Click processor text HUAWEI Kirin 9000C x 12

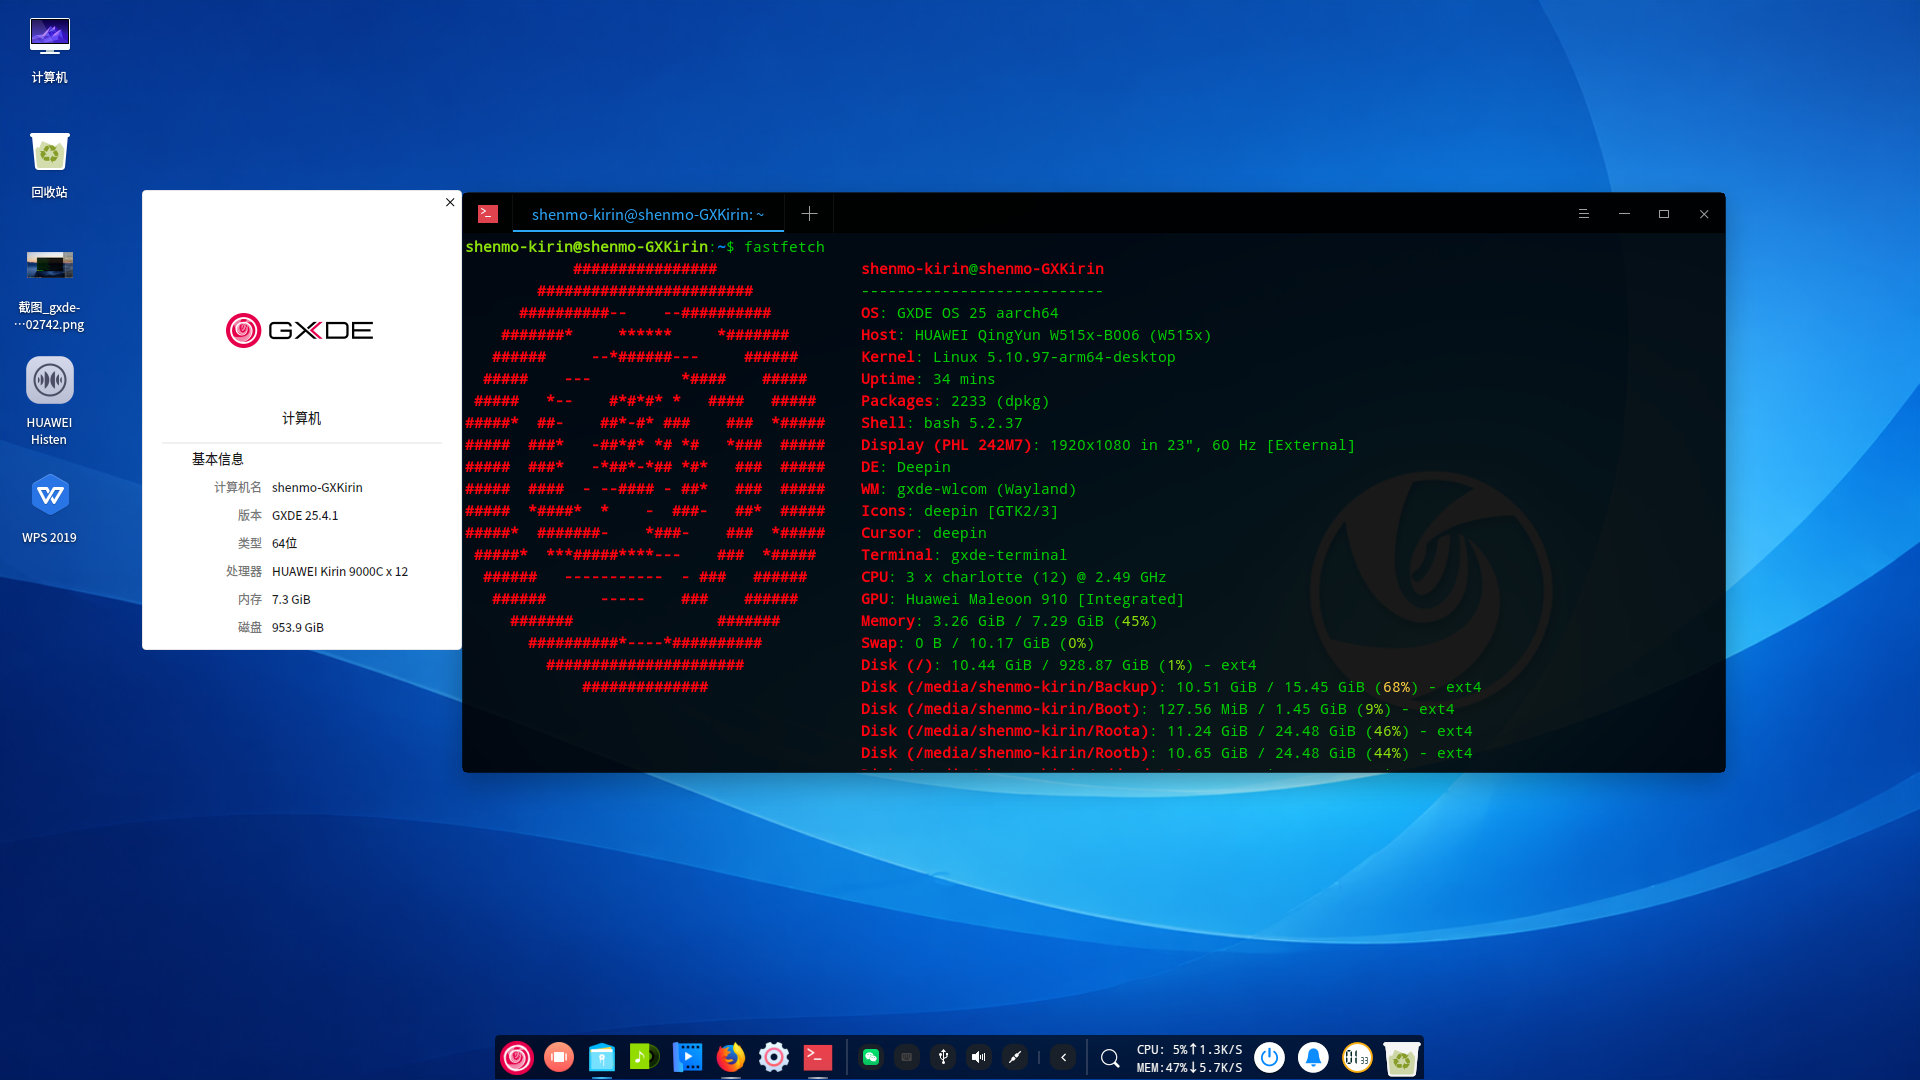(x=340, y=571)
